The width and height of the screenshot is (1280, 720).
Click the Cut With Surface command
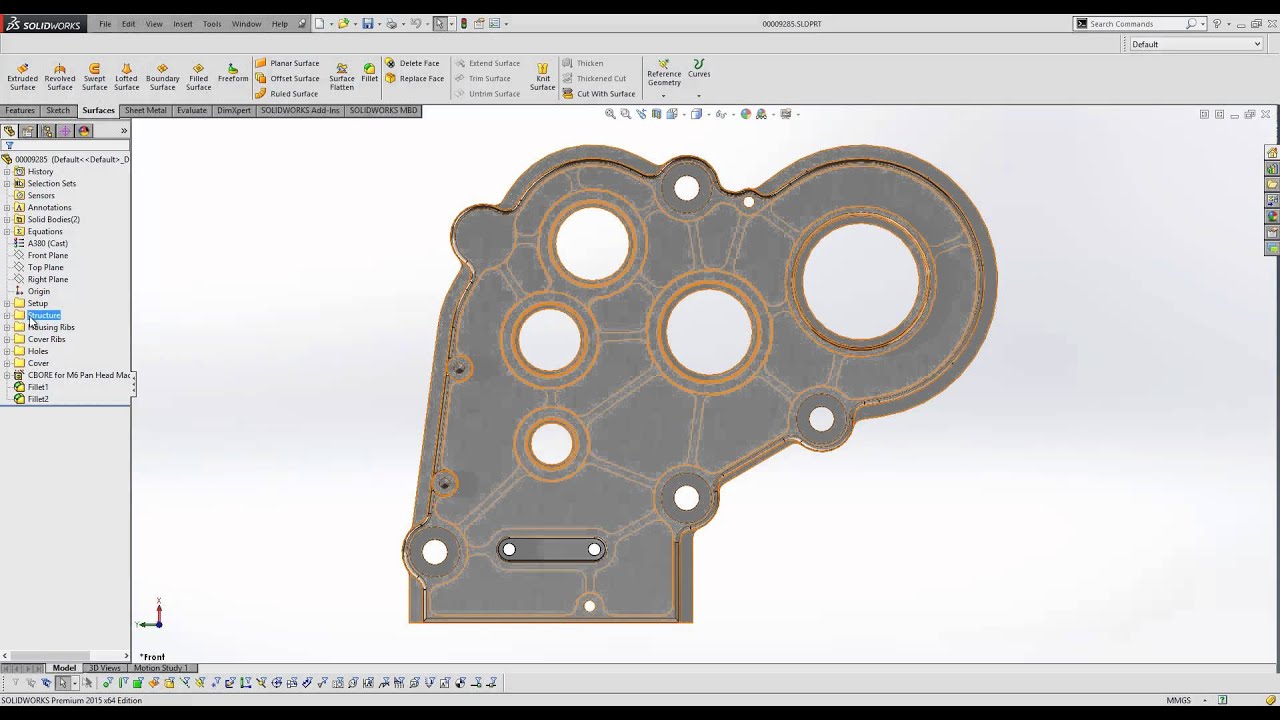pyautogui.click(x=598, y=94)
